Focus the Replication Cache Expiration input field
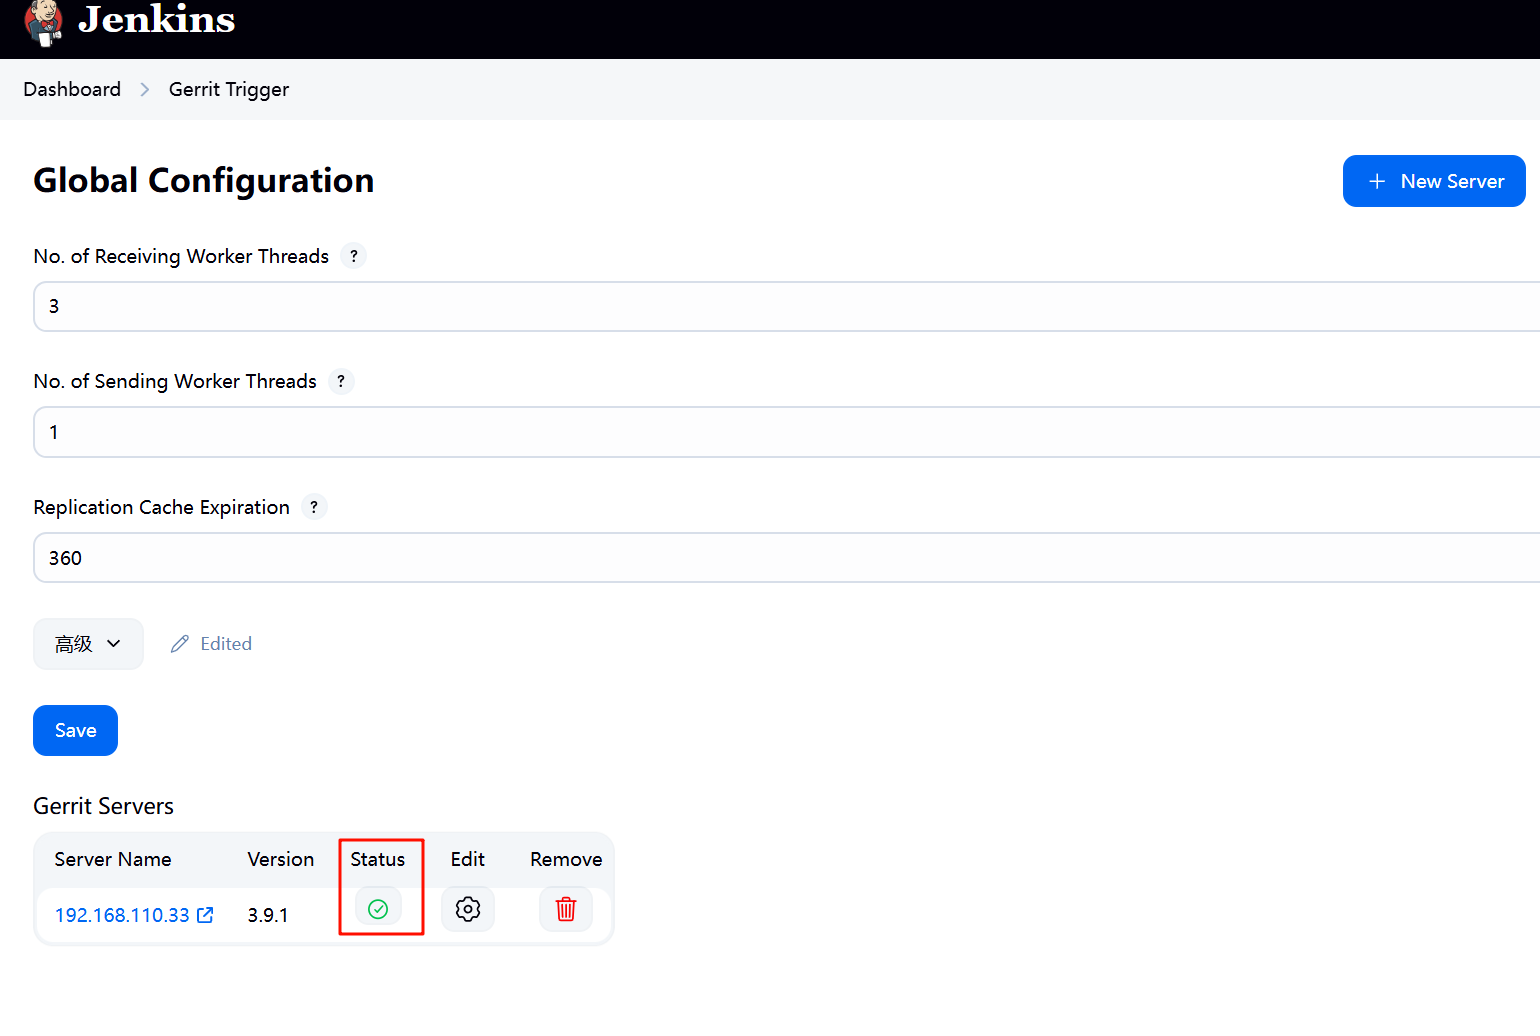This screenshot has width=1540, height=1036. click(x=787, y=558)
